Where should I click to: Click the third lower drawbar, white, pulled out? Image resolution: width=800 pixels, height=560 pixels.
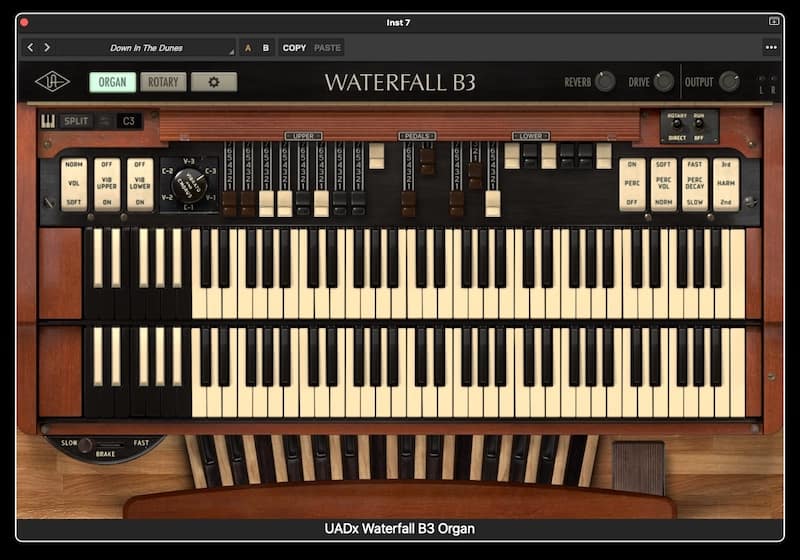pos(493,203)
